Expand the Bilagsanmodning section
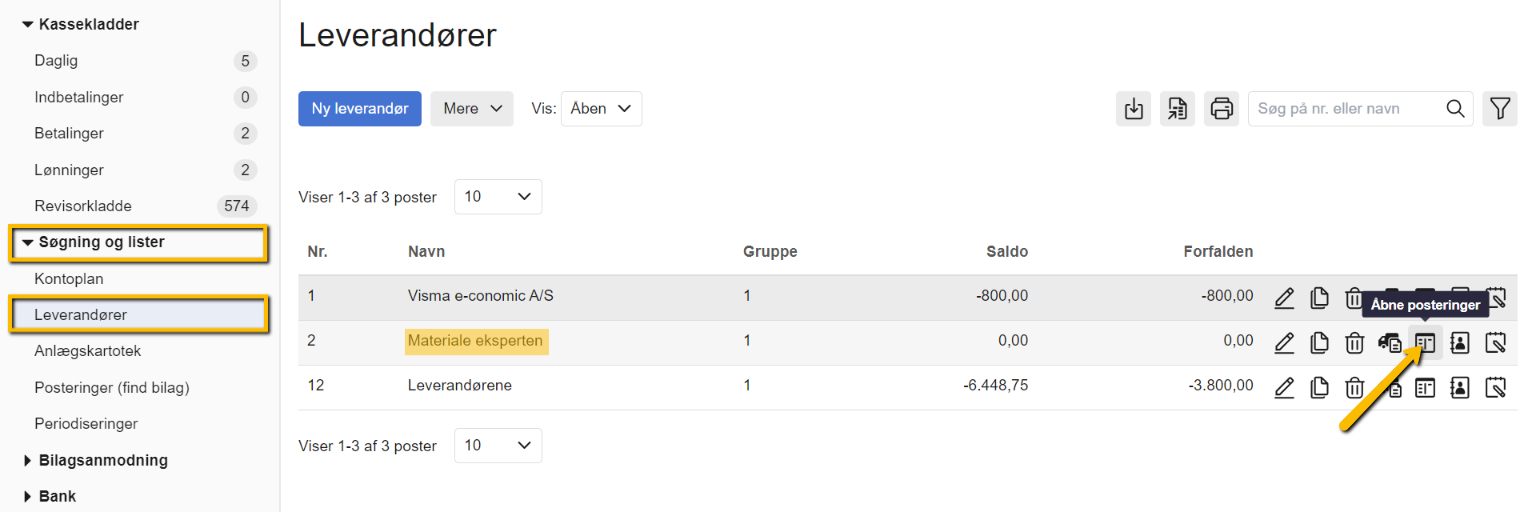 click(x=28, y=461)
